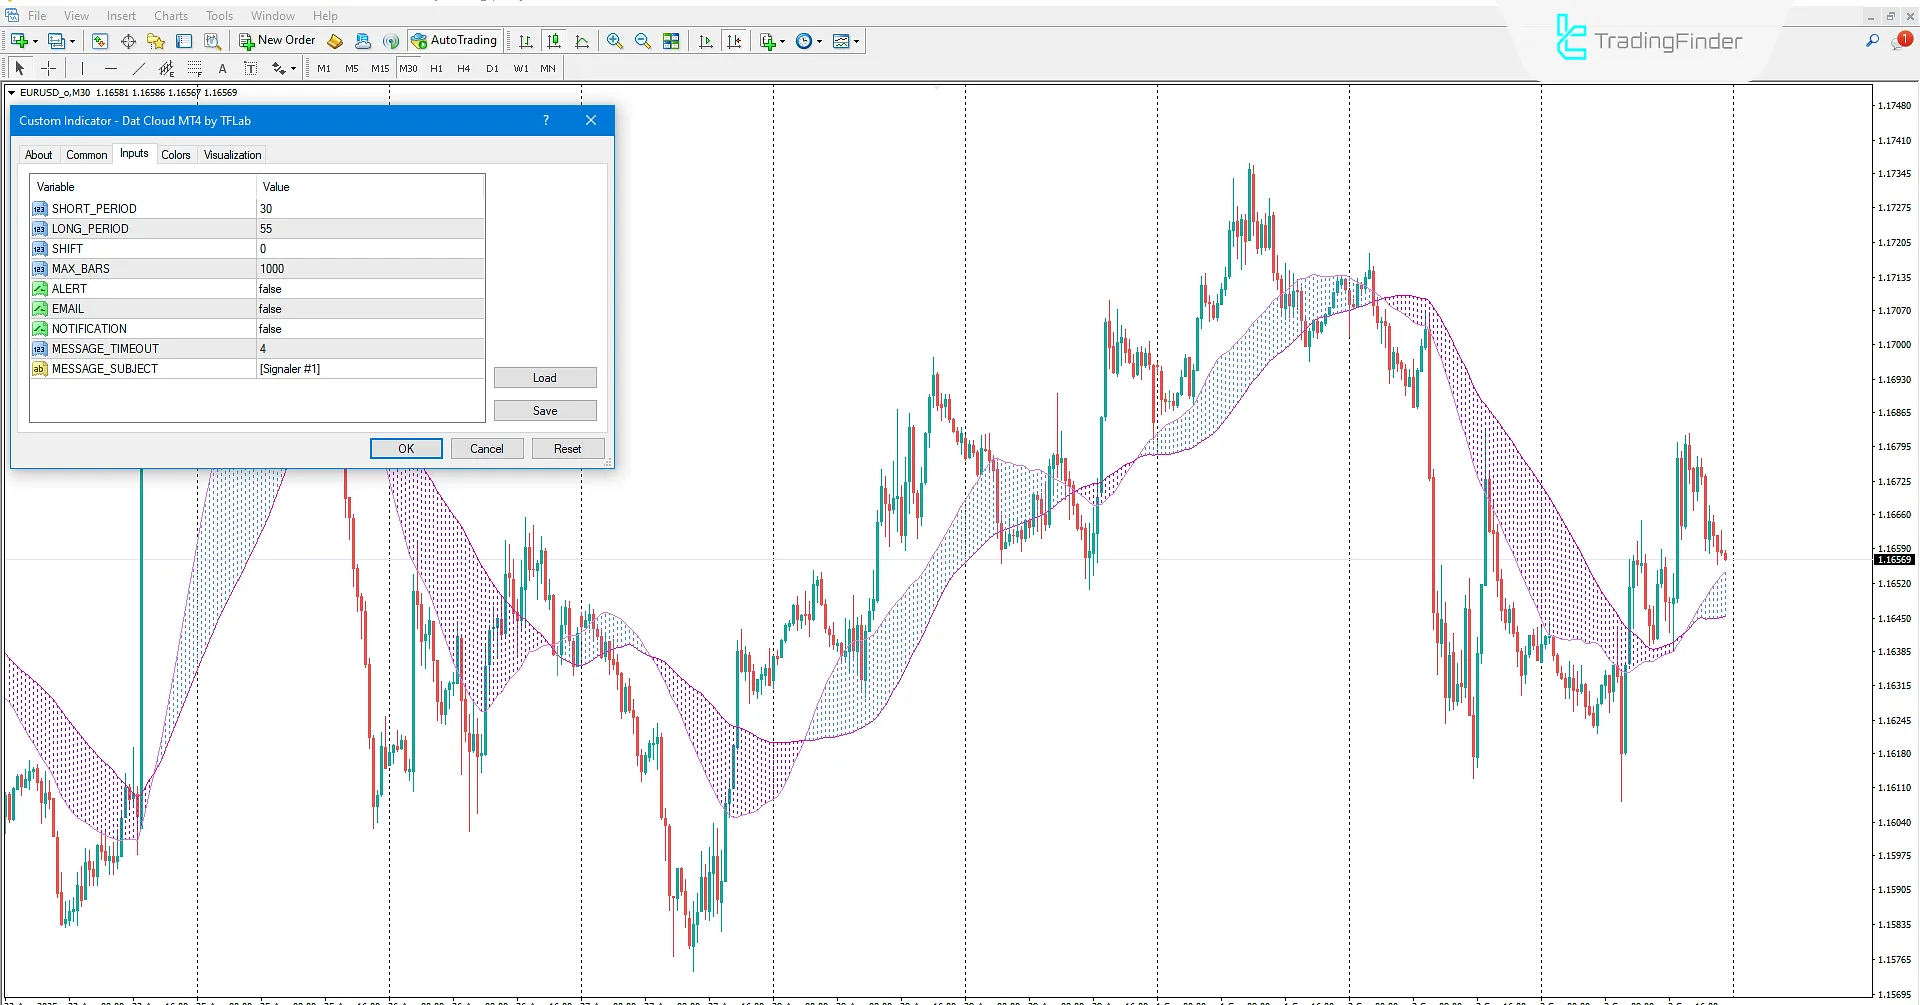Screen dimensions: 1920x1005
Task: Open the Charts menu
Action: click(170, 15)
